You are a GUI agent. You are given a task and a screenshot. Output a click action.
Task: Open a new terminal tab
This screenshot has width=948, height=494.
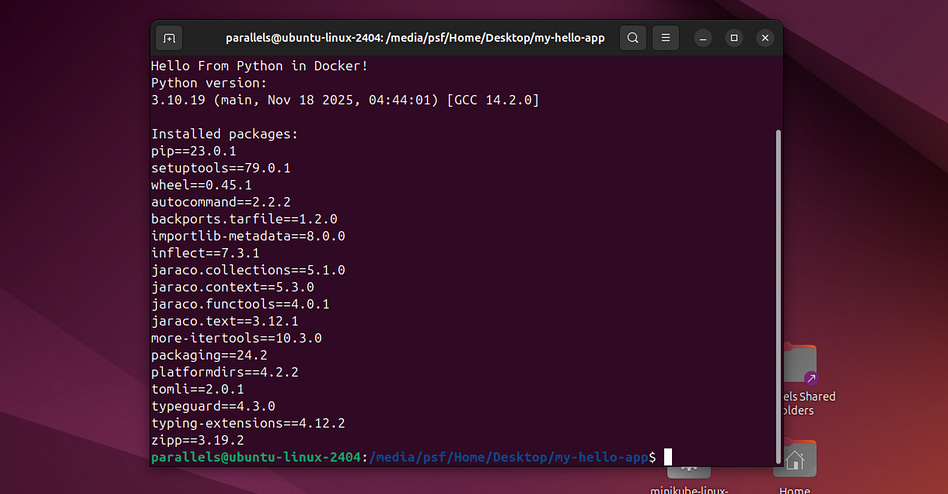tap(169, 38)
